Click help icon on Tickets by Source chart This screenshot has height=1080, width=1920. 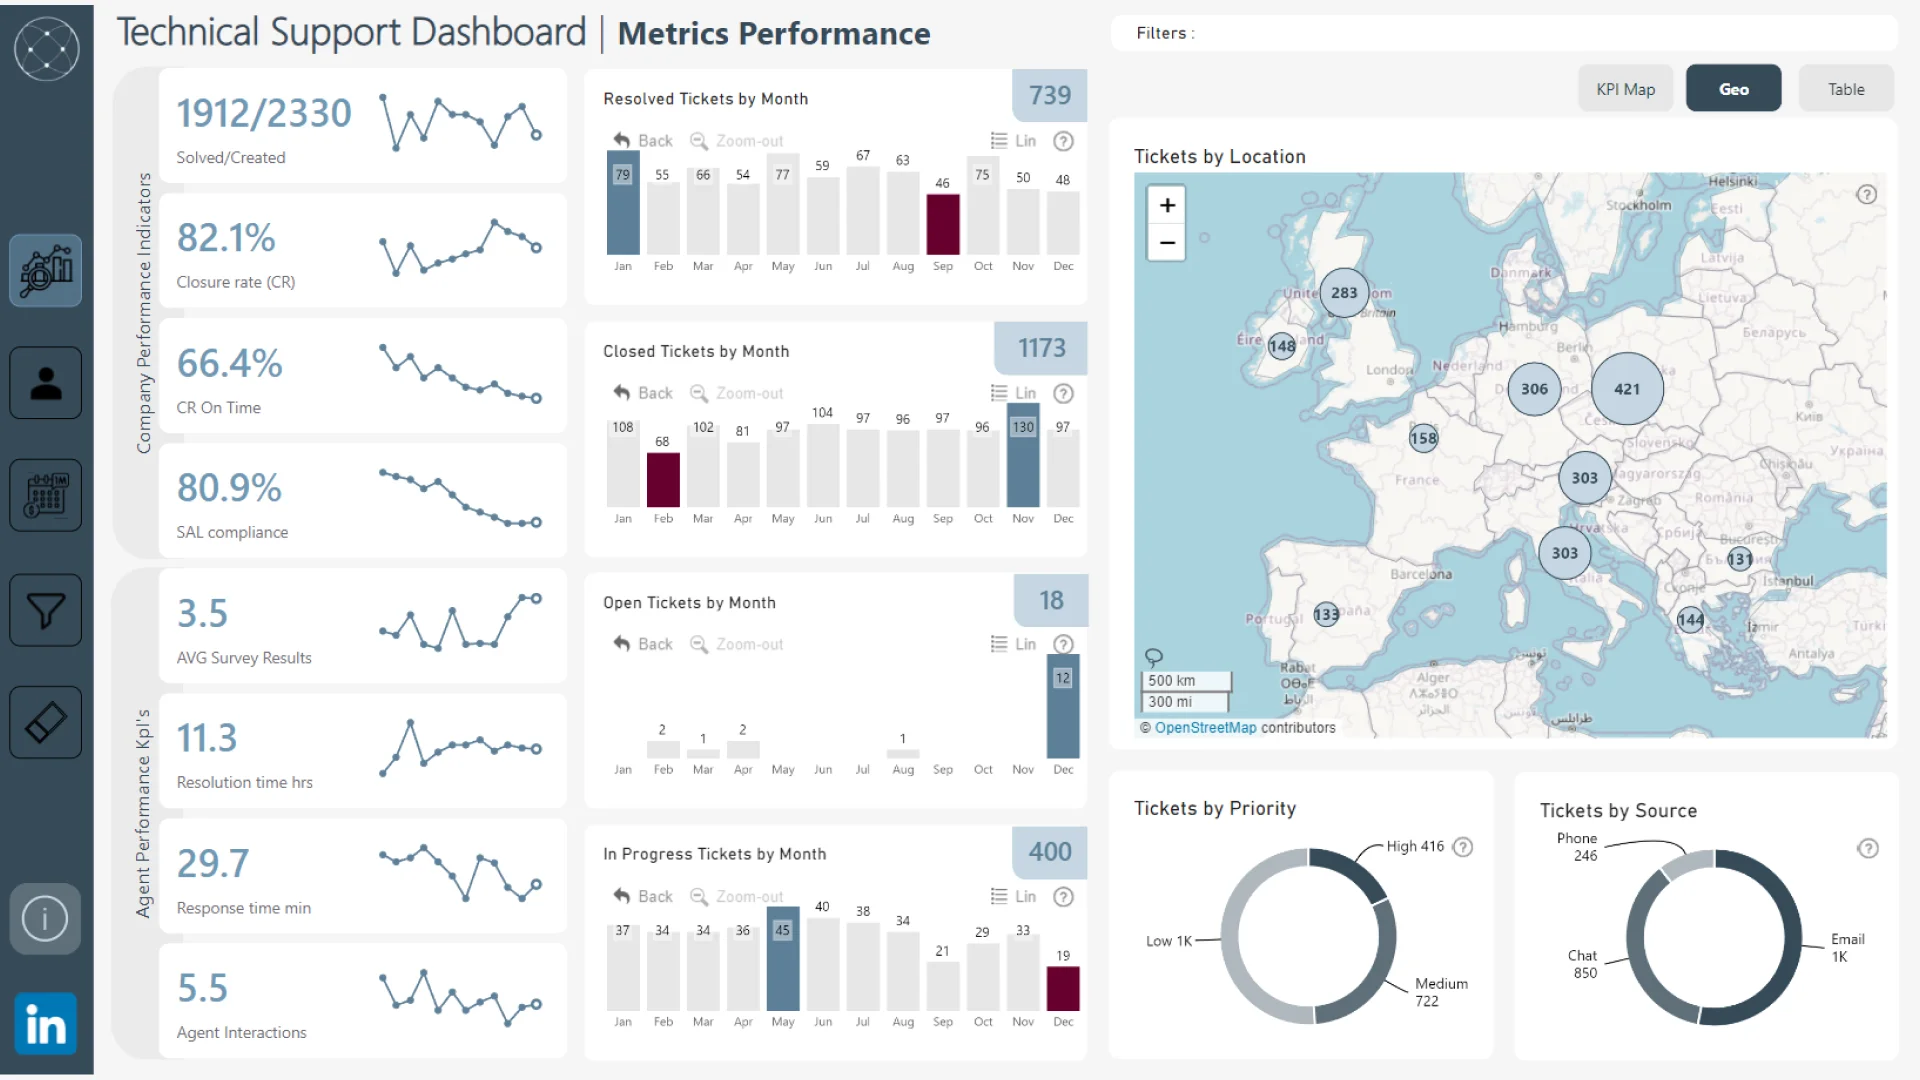[x=1868, y=848]
